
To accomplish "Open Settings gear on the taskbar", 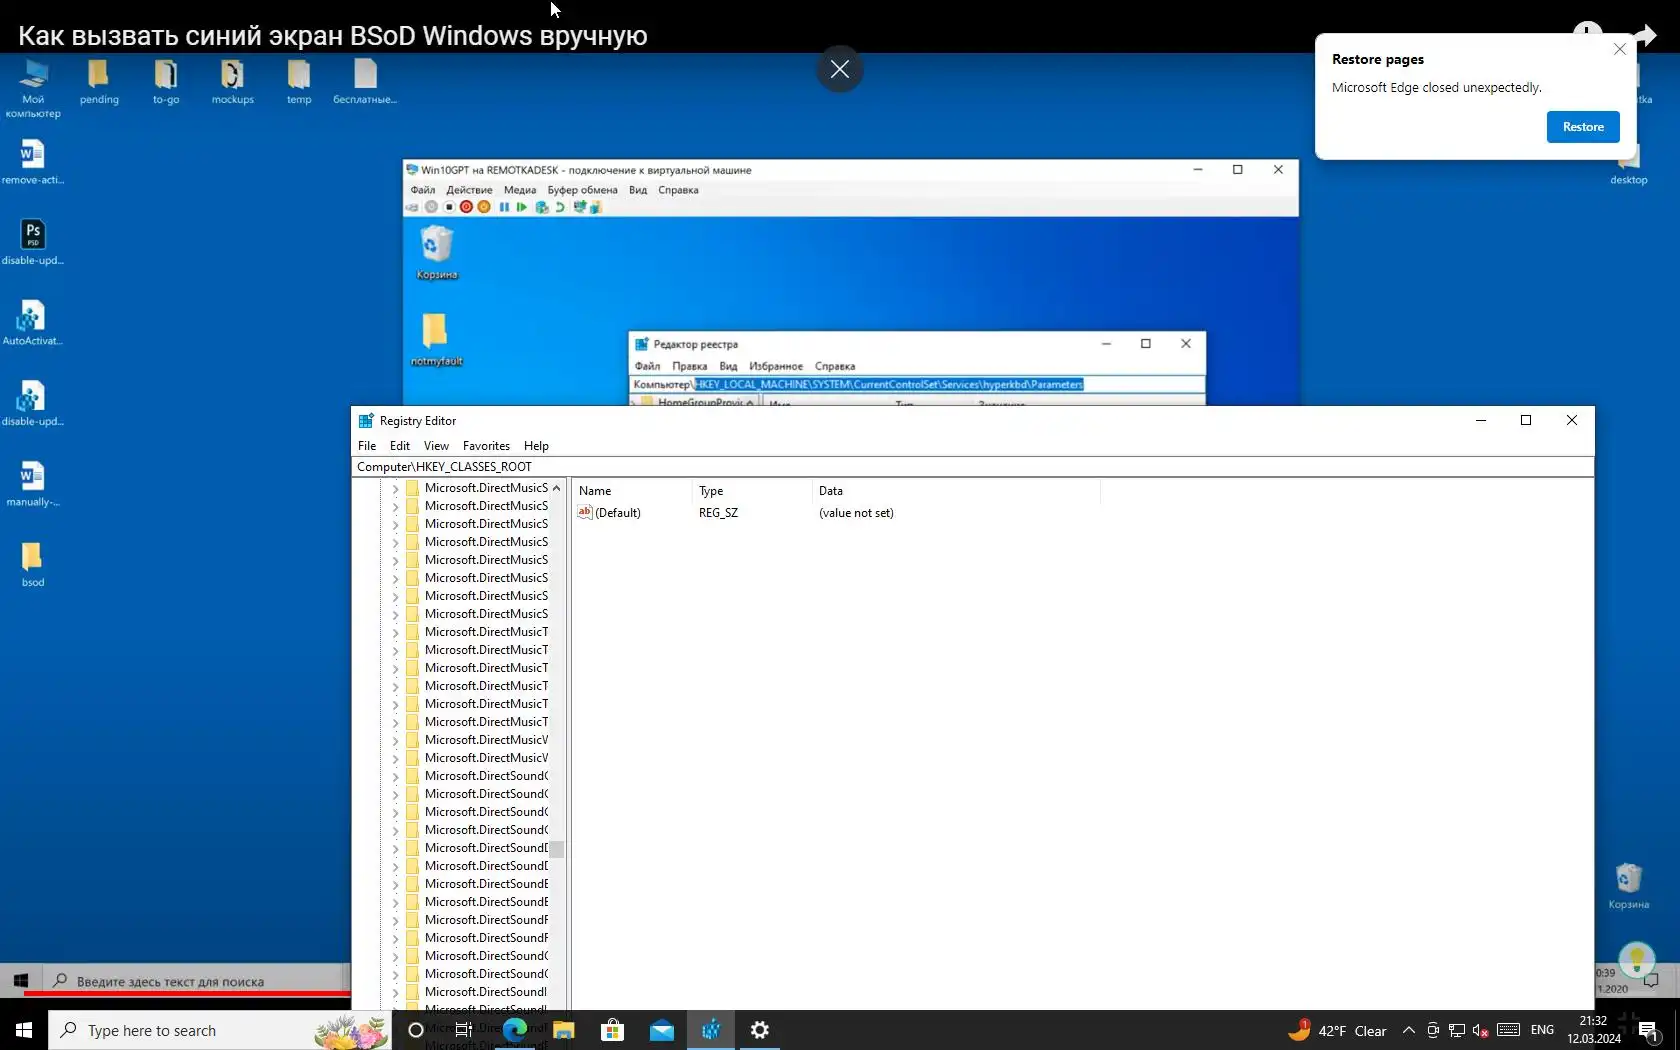I will pyautogui.click(x=760, y=1030).
